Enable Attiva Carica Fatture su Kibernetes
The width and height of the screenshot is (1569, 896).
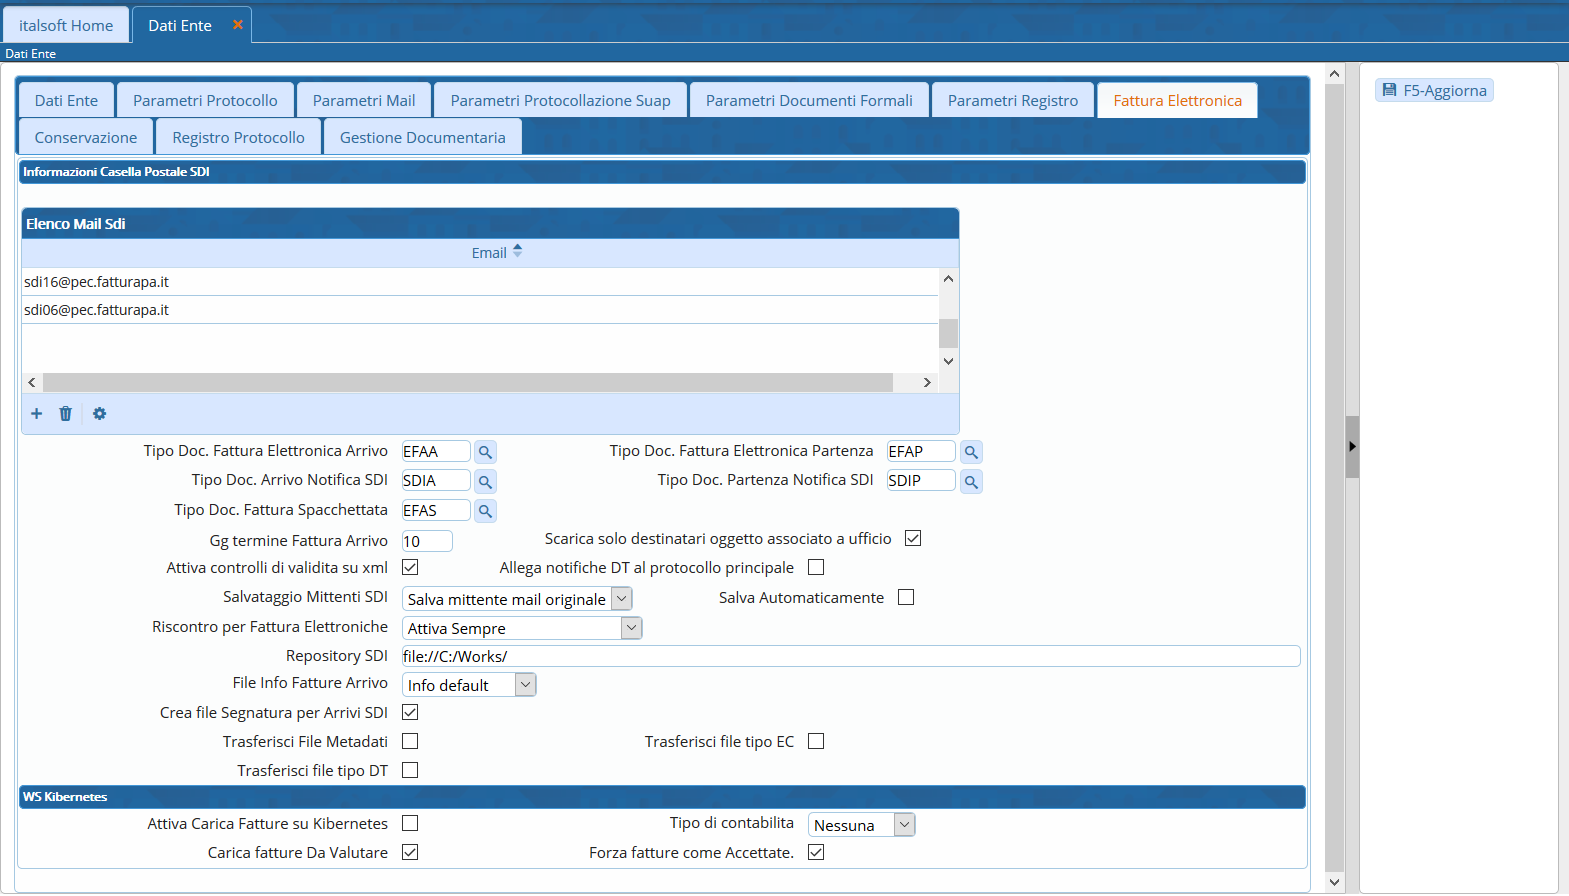410,824
